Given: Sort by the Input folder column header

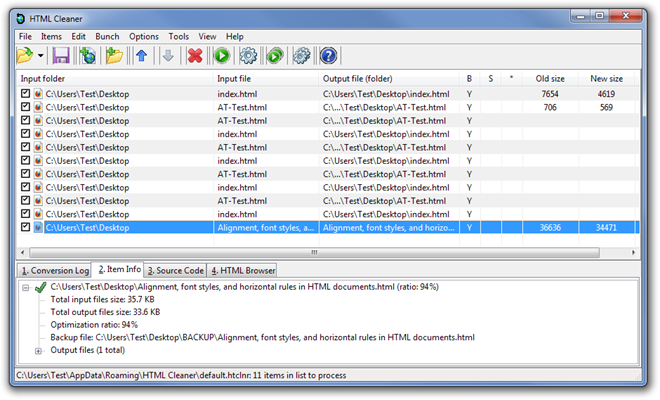Looking at the screenshot, I should [x=114, y=79].
